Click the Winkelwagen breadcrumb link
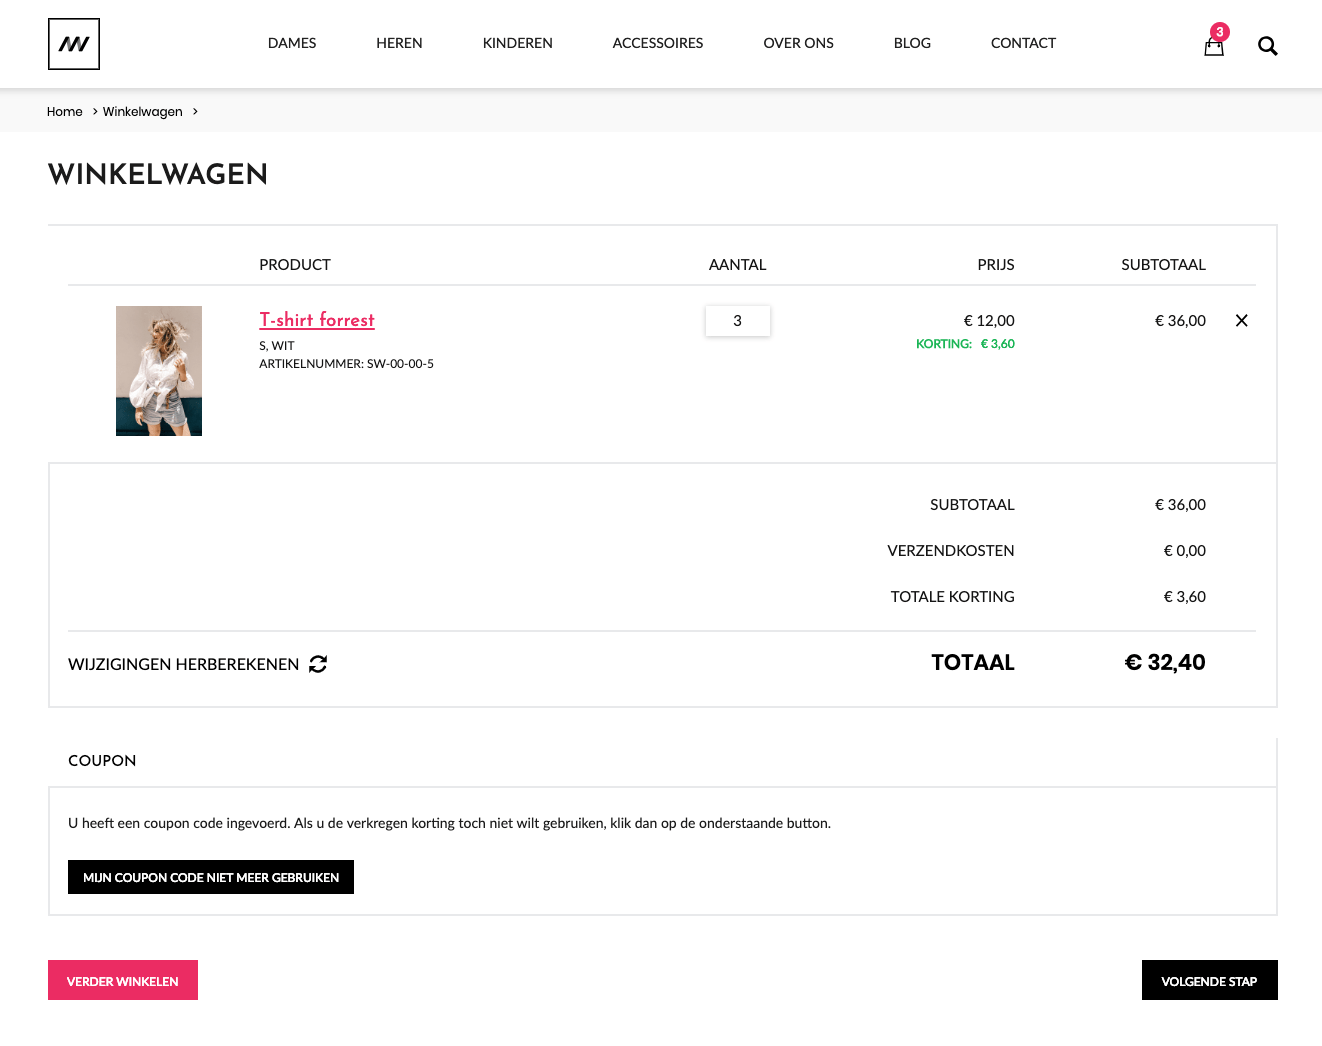 [143, 112]
